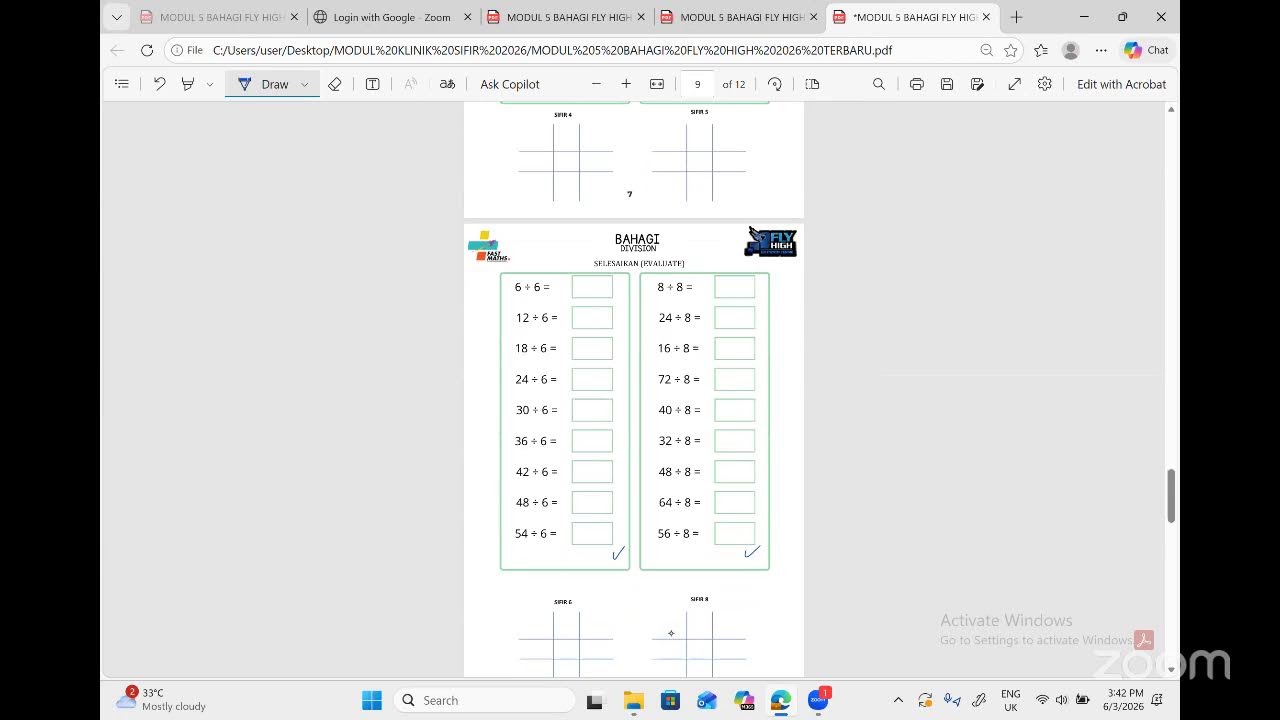Screen dimensions: 1280x720
Task: Open the PDF Find search magnifier
Action: click(879, 84)
